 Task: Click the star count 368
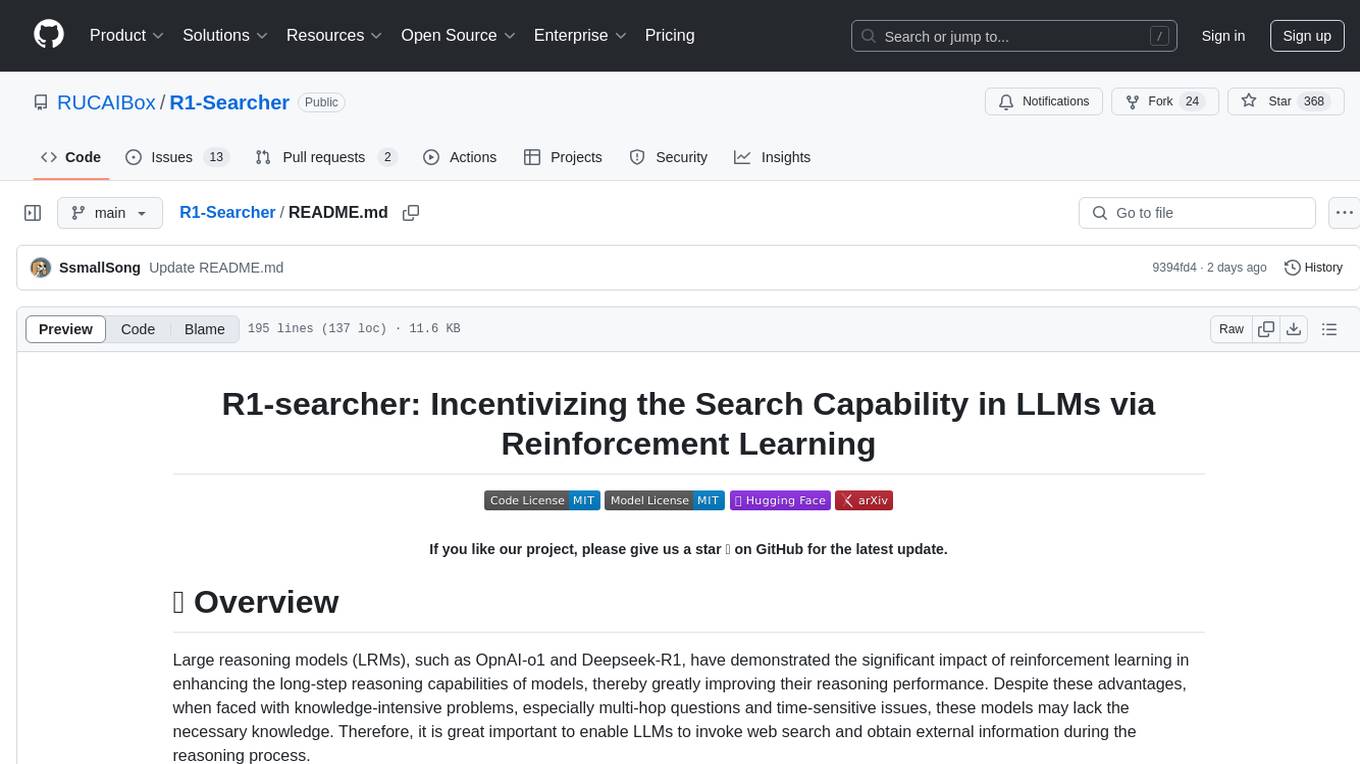1313,102
